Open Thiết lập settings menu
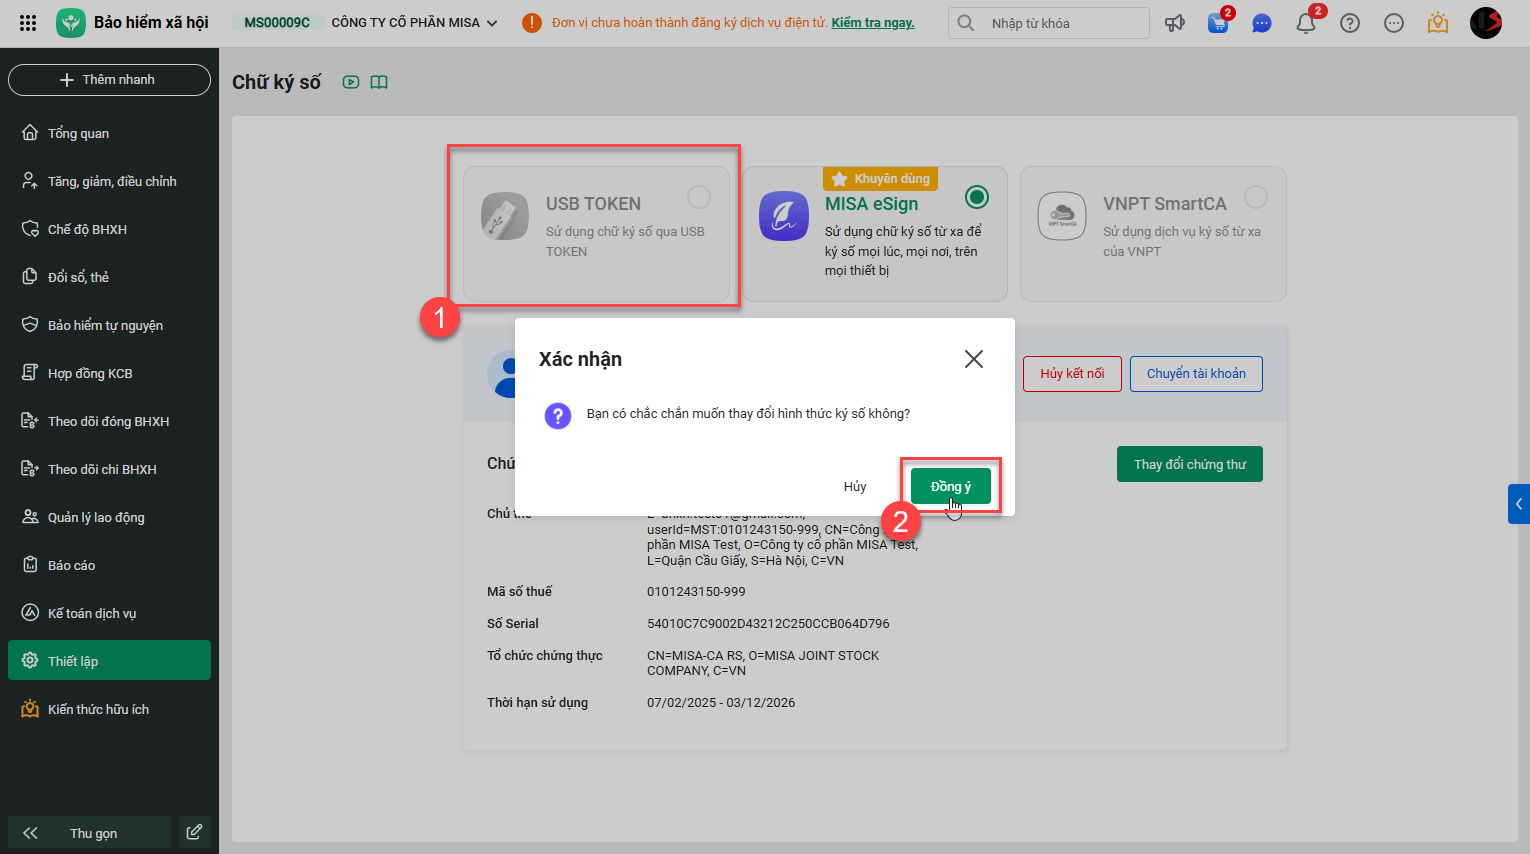Image resolution: width=1530 pixels, height=854 pixels. click(x=109, y=660)
